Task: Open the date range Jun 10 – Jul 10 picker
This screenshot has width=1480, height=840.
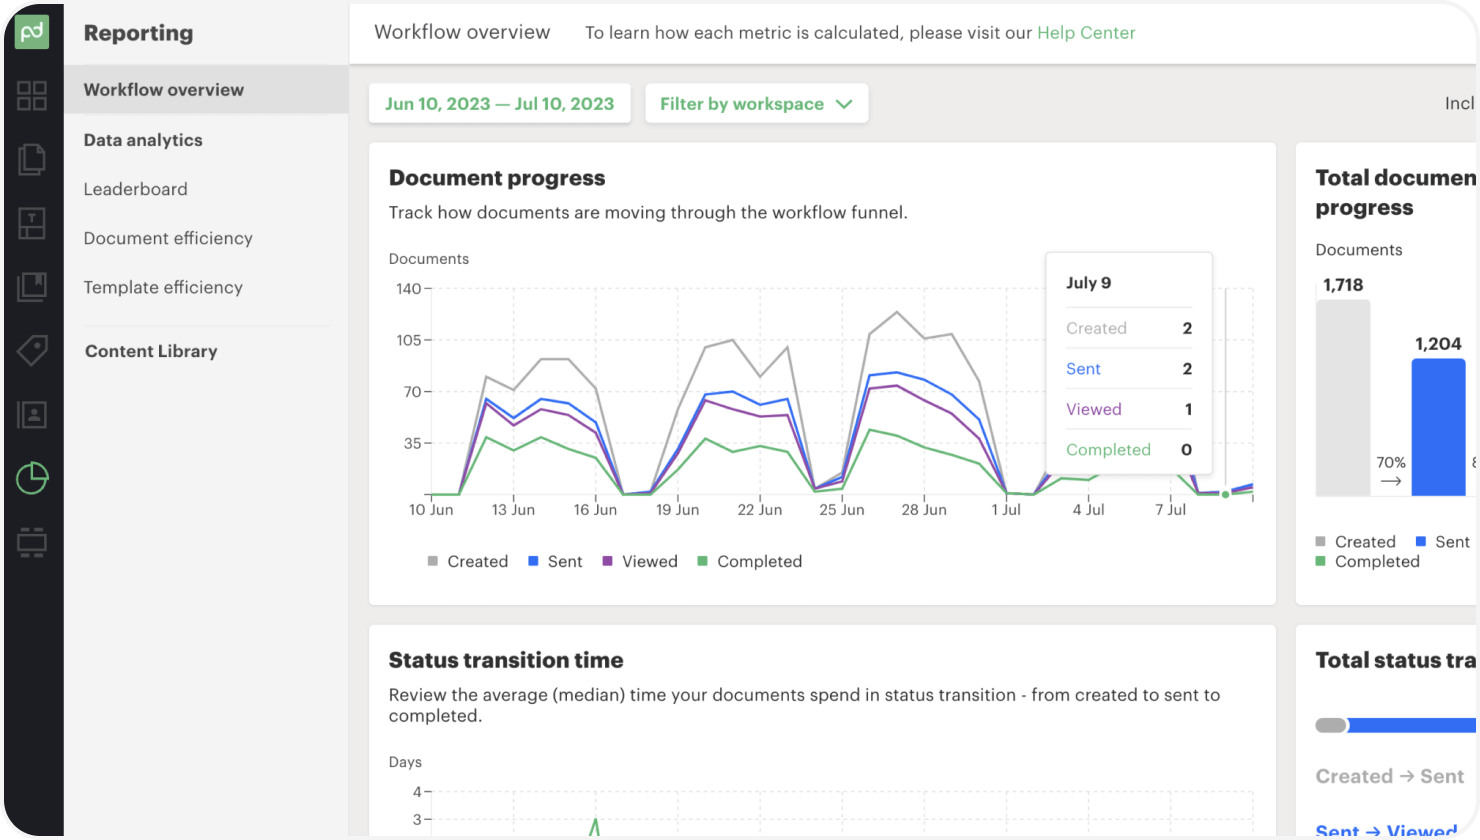Action: point(499,104)
